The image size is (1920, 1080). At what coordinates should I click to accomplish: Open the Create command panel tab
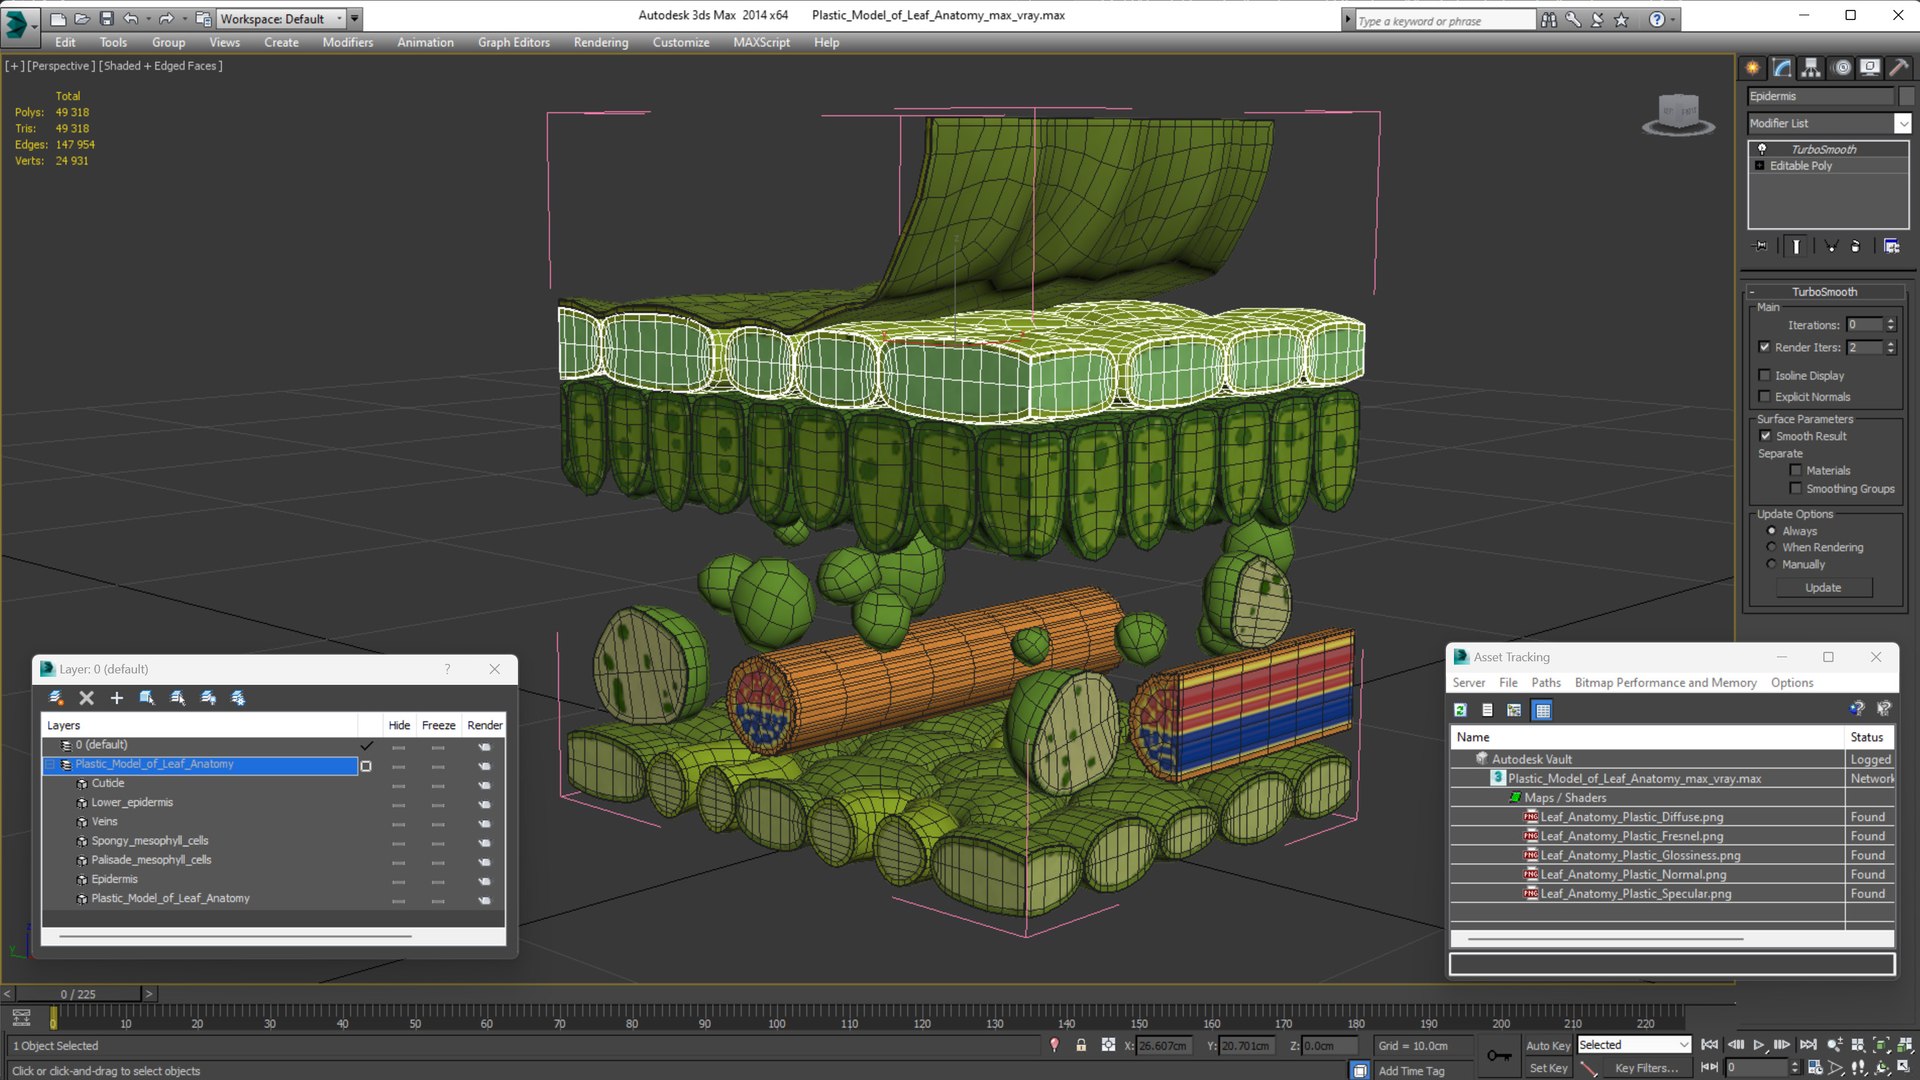[1752, 68]
